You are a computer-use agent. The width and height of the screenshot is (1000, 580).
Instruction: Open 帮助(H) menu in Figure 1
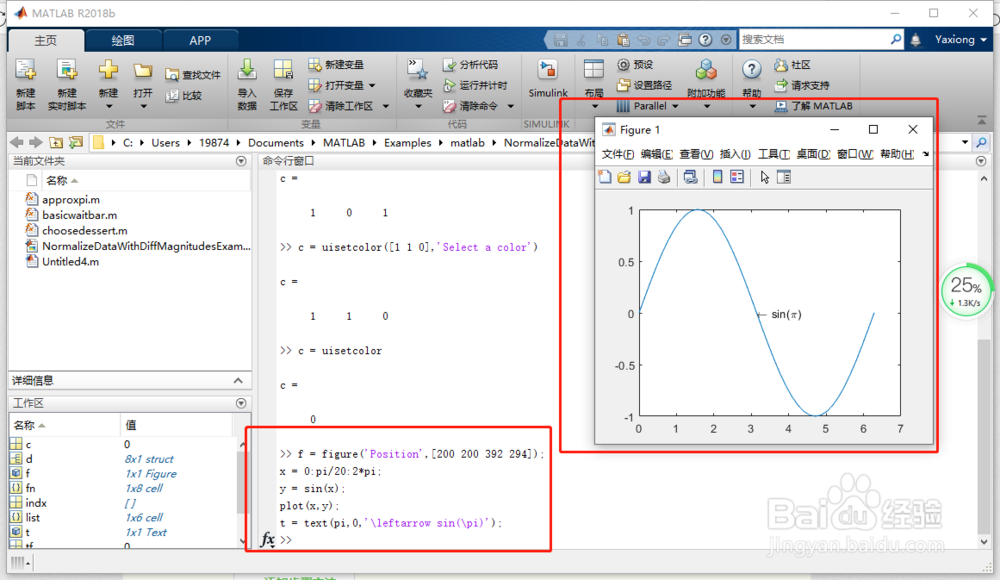click(897, 154)
